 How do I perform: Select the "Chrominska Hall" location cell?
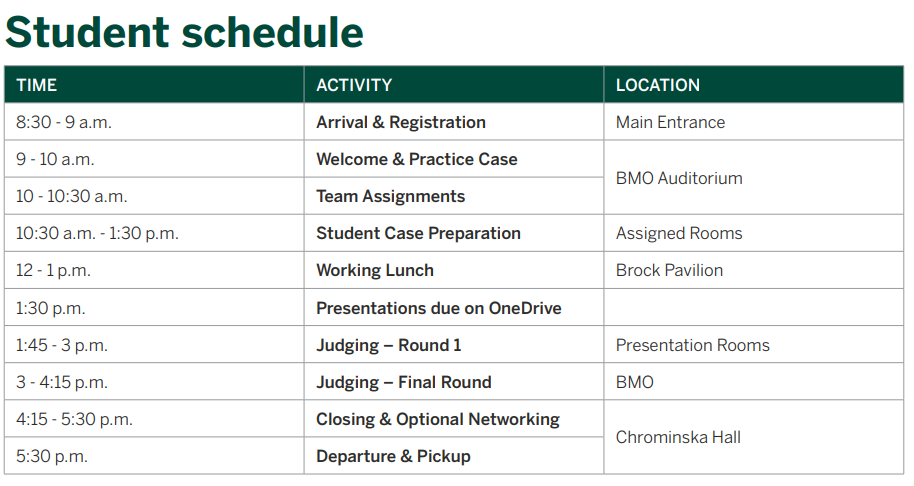click(678, 437)
